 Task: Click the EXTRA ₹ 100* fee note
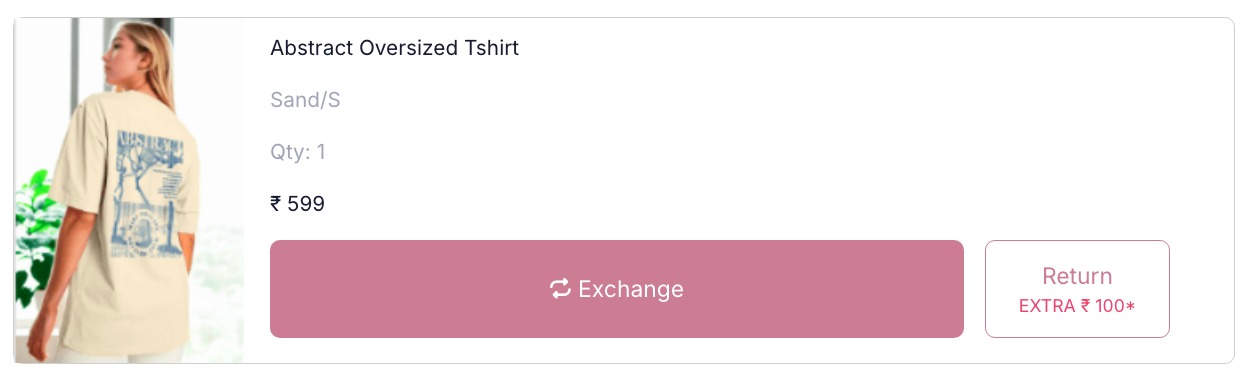[1077, 306]
